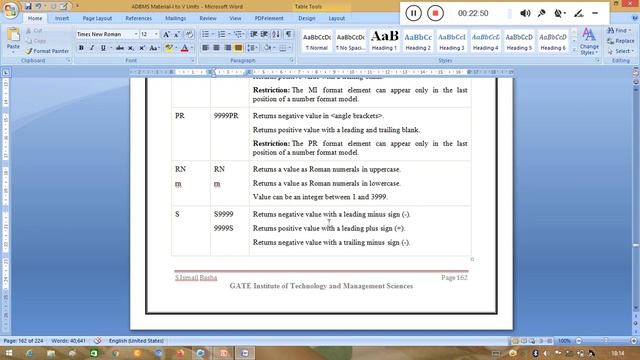The image size is (640, 360).
Task: Paste clipboard contents
Action: [x=13, y=39]
